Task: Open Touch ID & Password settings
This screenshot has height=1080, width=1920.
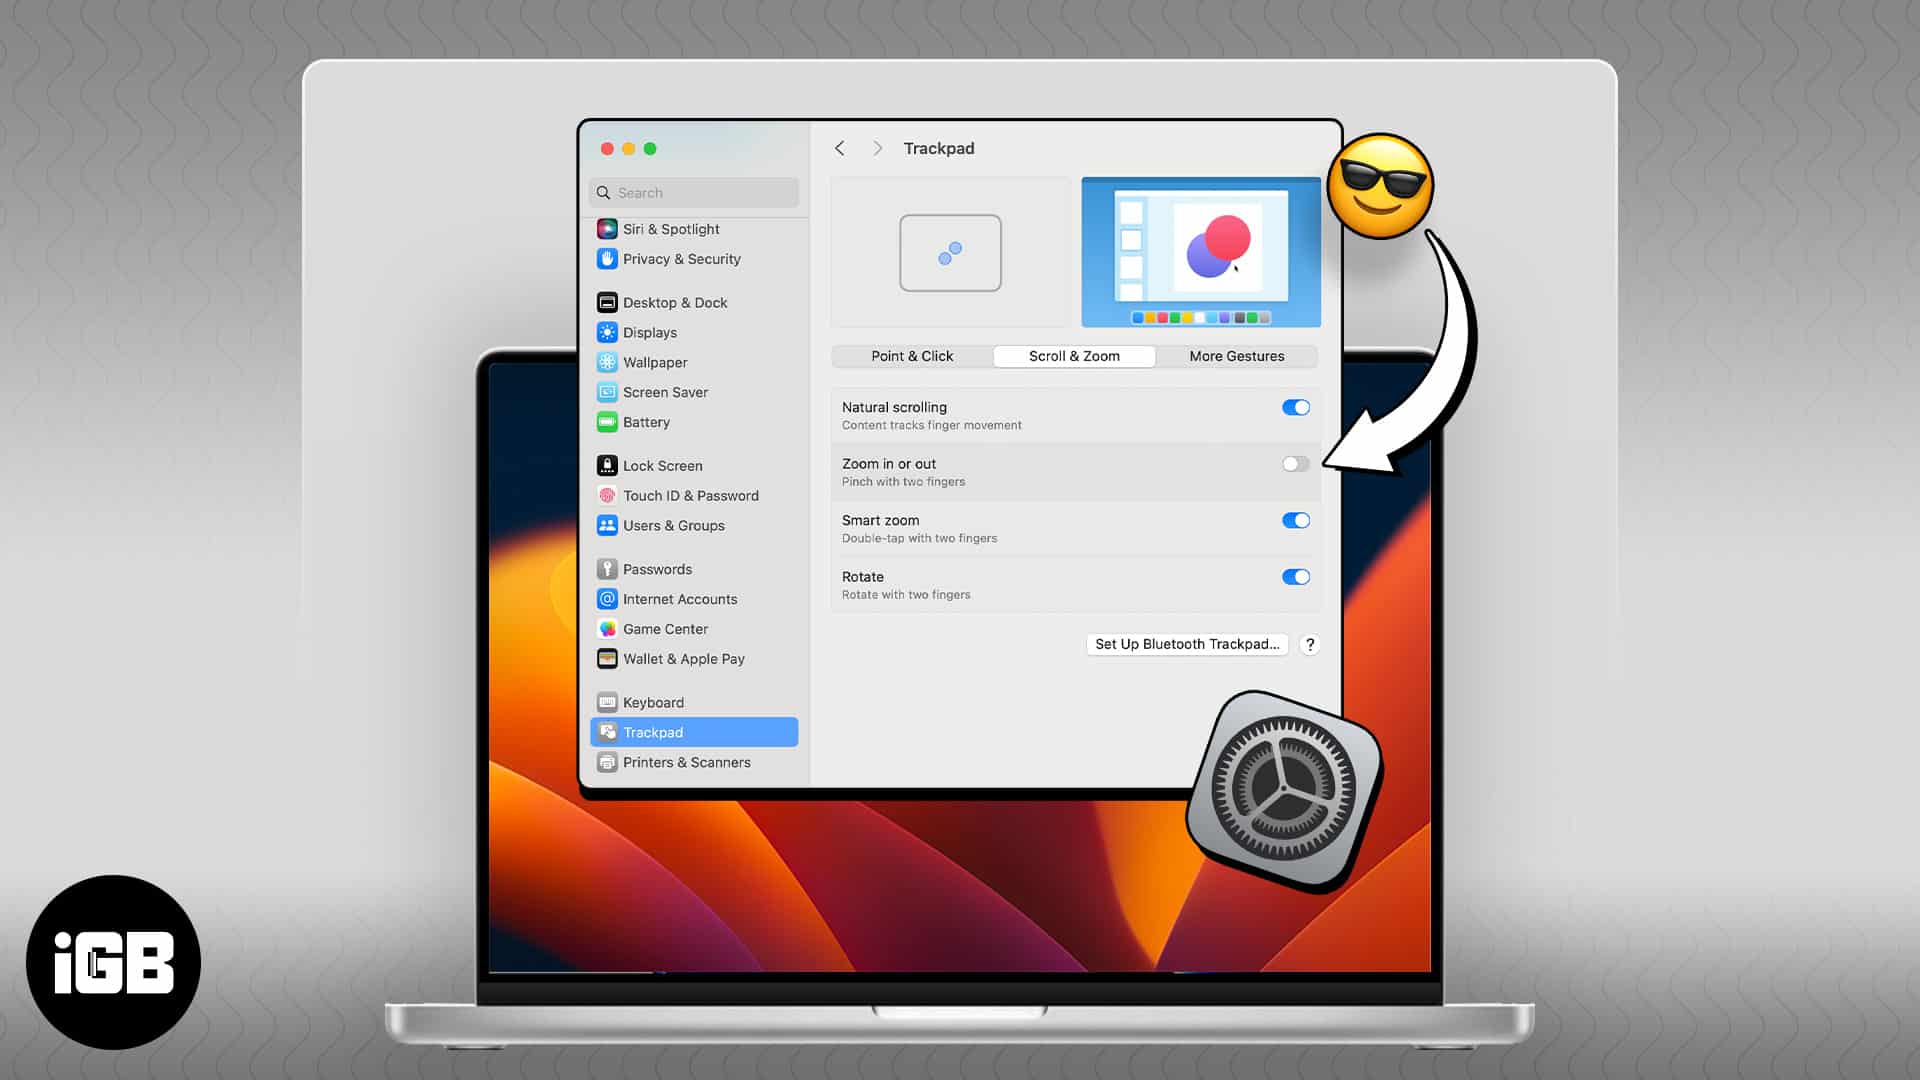Action: tap(690, 495)
